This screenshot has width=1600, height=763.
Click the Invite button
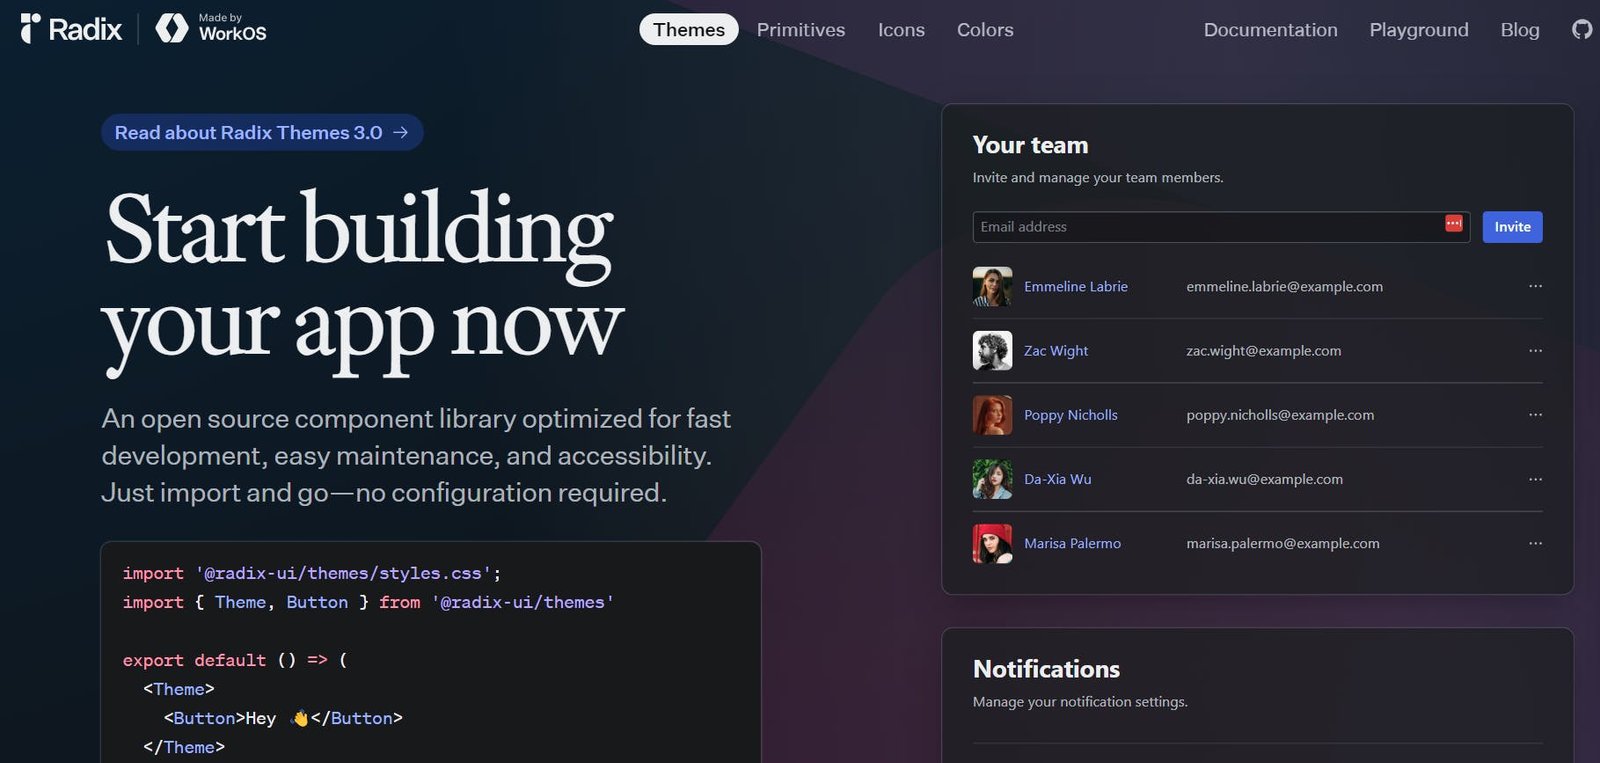(x=1511, y=227)
